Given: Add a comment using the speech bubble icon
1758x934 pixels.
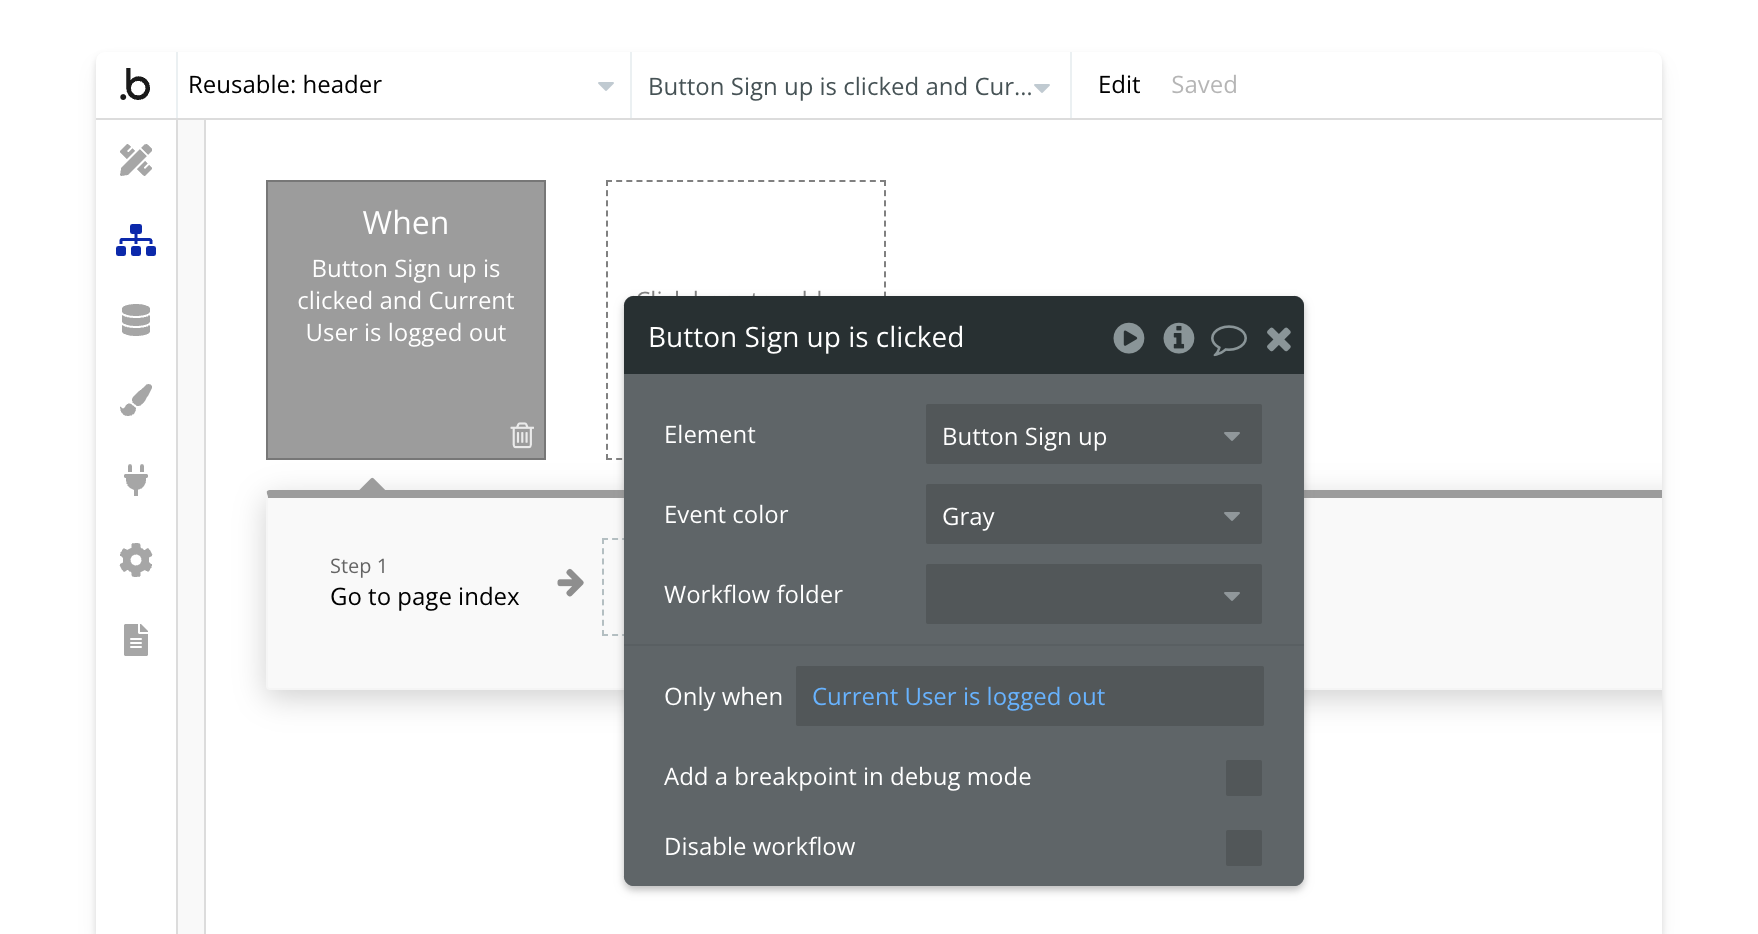Looking at the screenshot, I should point(1229,339).
